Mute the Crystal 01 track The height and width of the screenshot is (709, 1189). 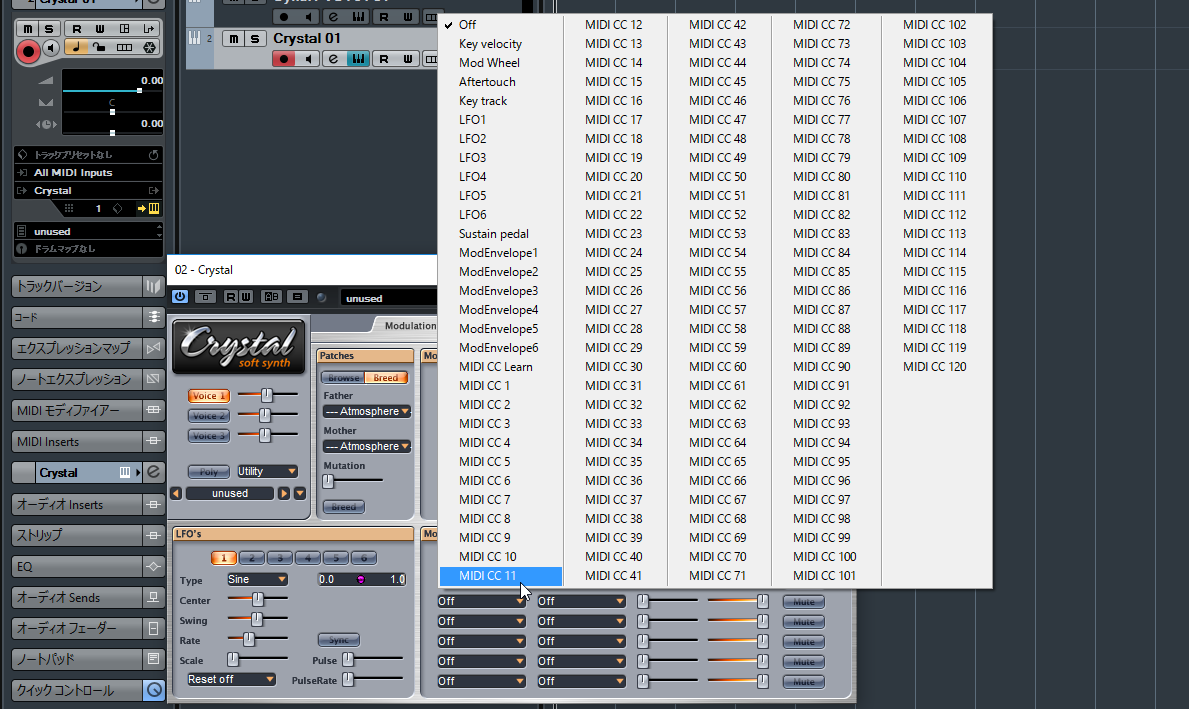(x=234, y=39)
